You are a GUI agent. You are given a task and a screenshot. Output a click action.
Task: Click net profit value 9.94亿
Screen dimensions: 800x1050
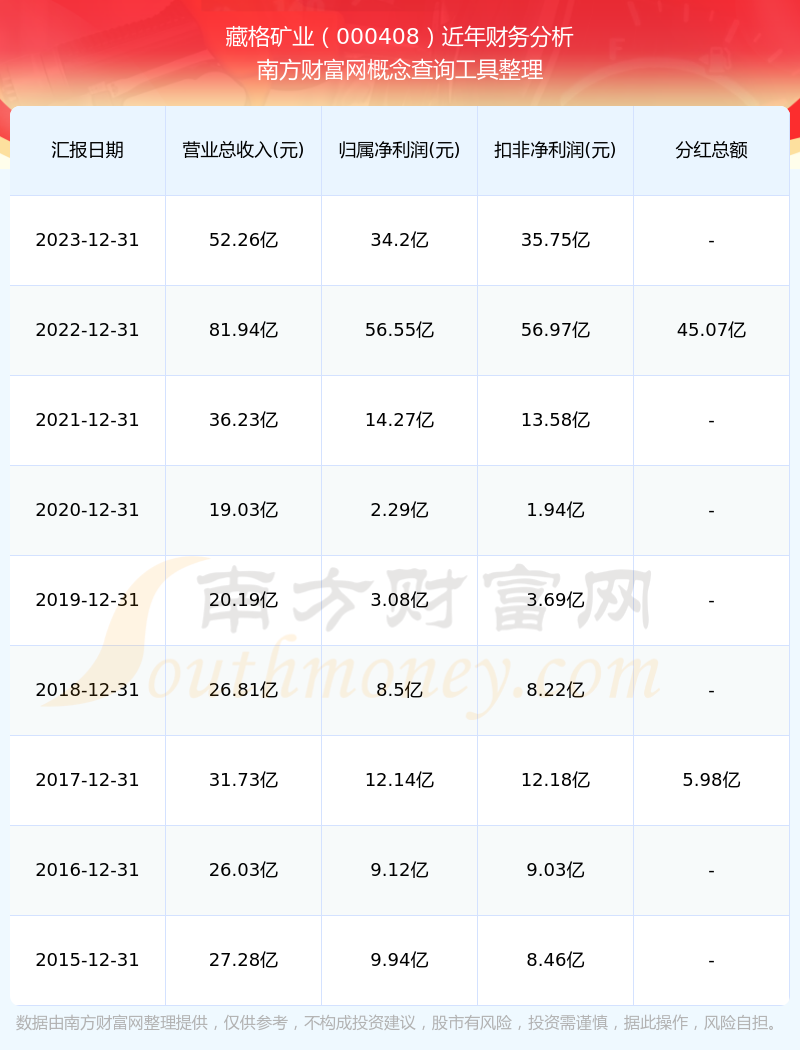coord(400,960)
